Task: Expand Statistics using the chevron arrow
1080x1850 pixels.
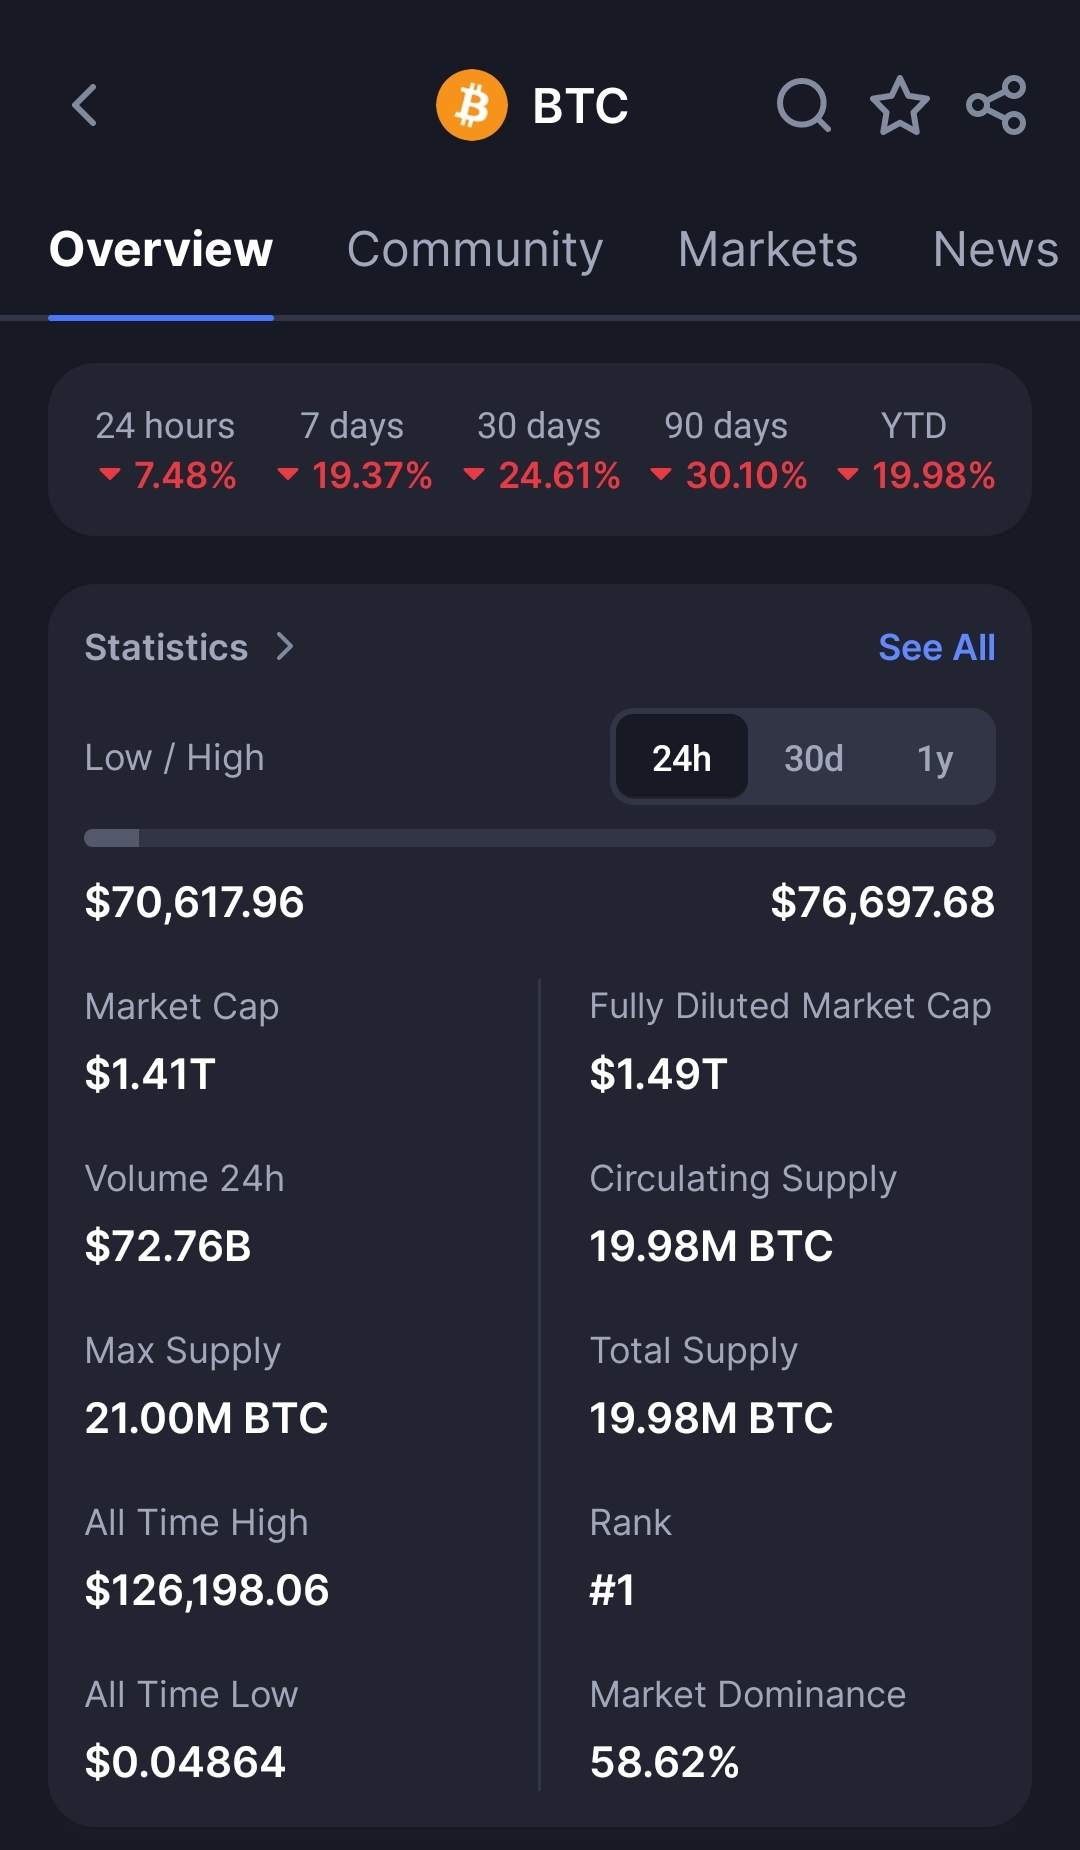Action: [285, 647]
